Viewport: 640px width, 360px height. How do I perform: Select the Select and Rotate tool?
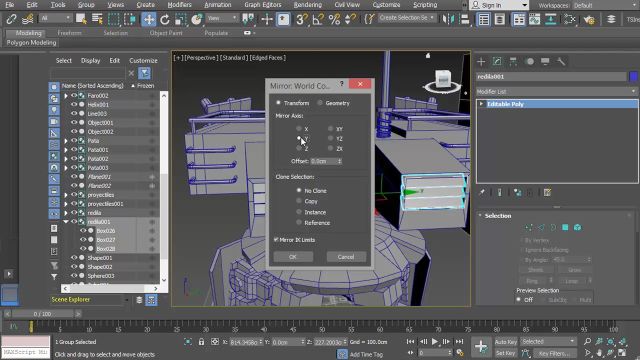[x=164, y=19]
